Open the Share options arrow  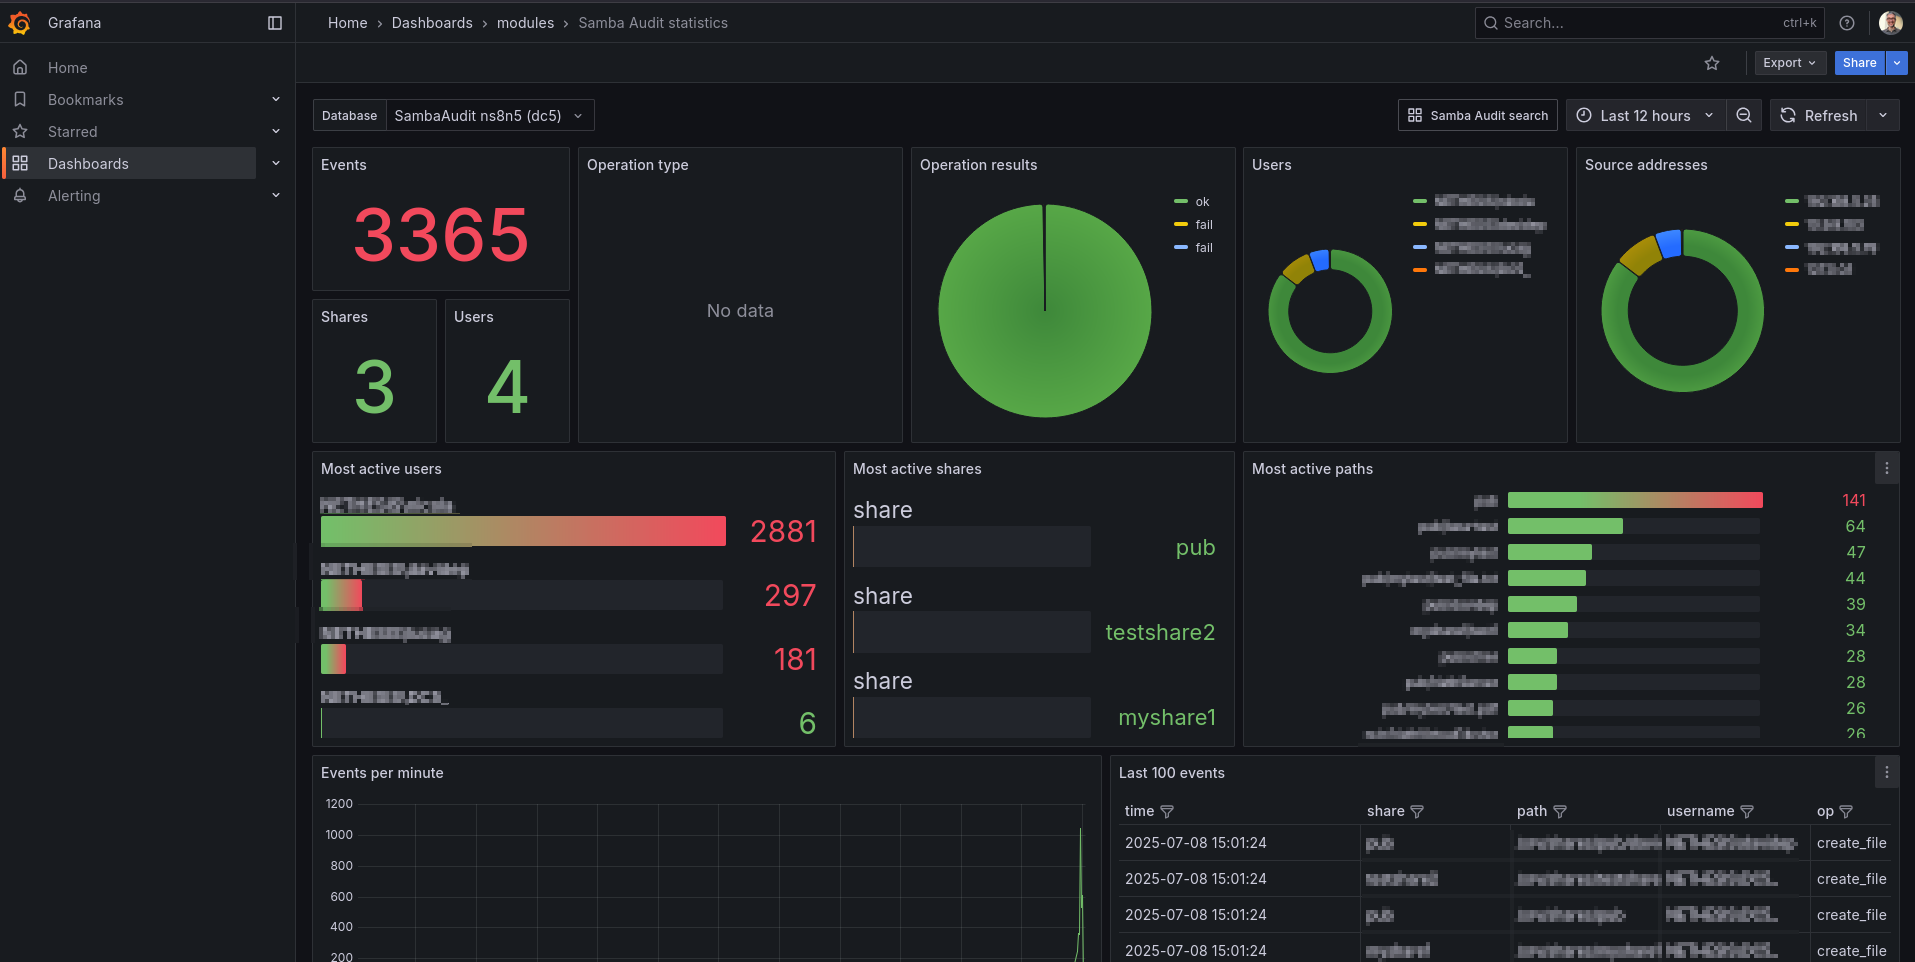(1897, 63)
